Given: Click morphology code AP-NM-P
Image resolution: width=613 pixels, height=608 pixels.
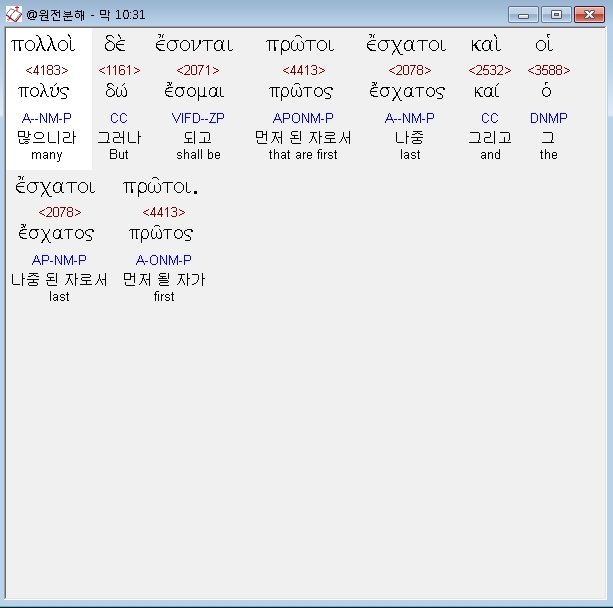Looking at the screenshot, I should tap(59, 260).
